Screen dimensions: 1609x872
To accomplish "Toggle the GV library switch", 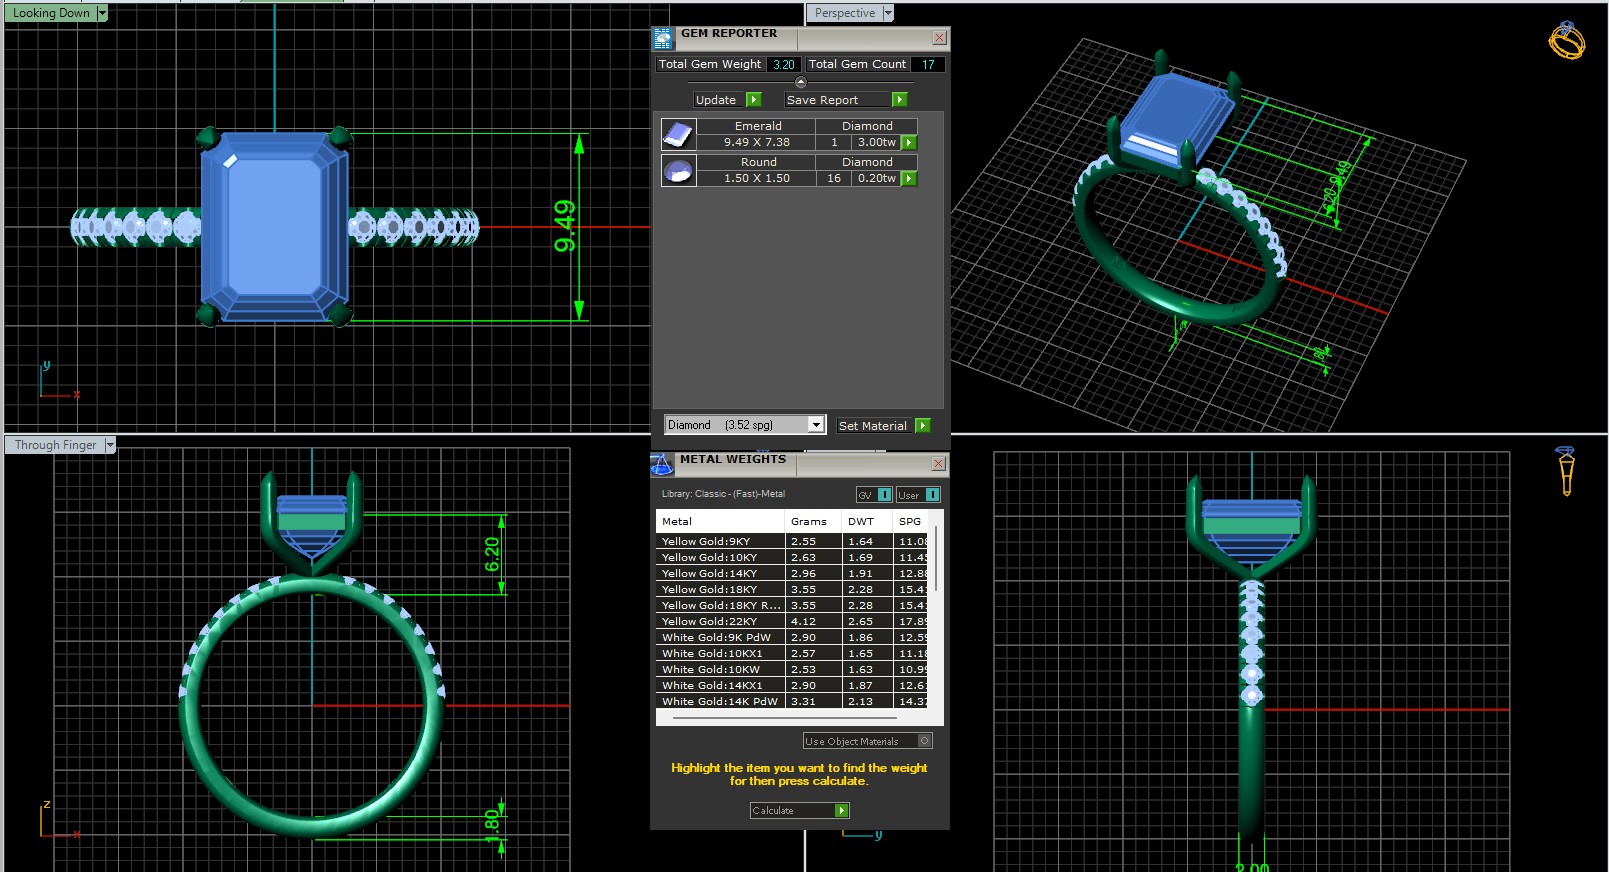I will (884, 495).
